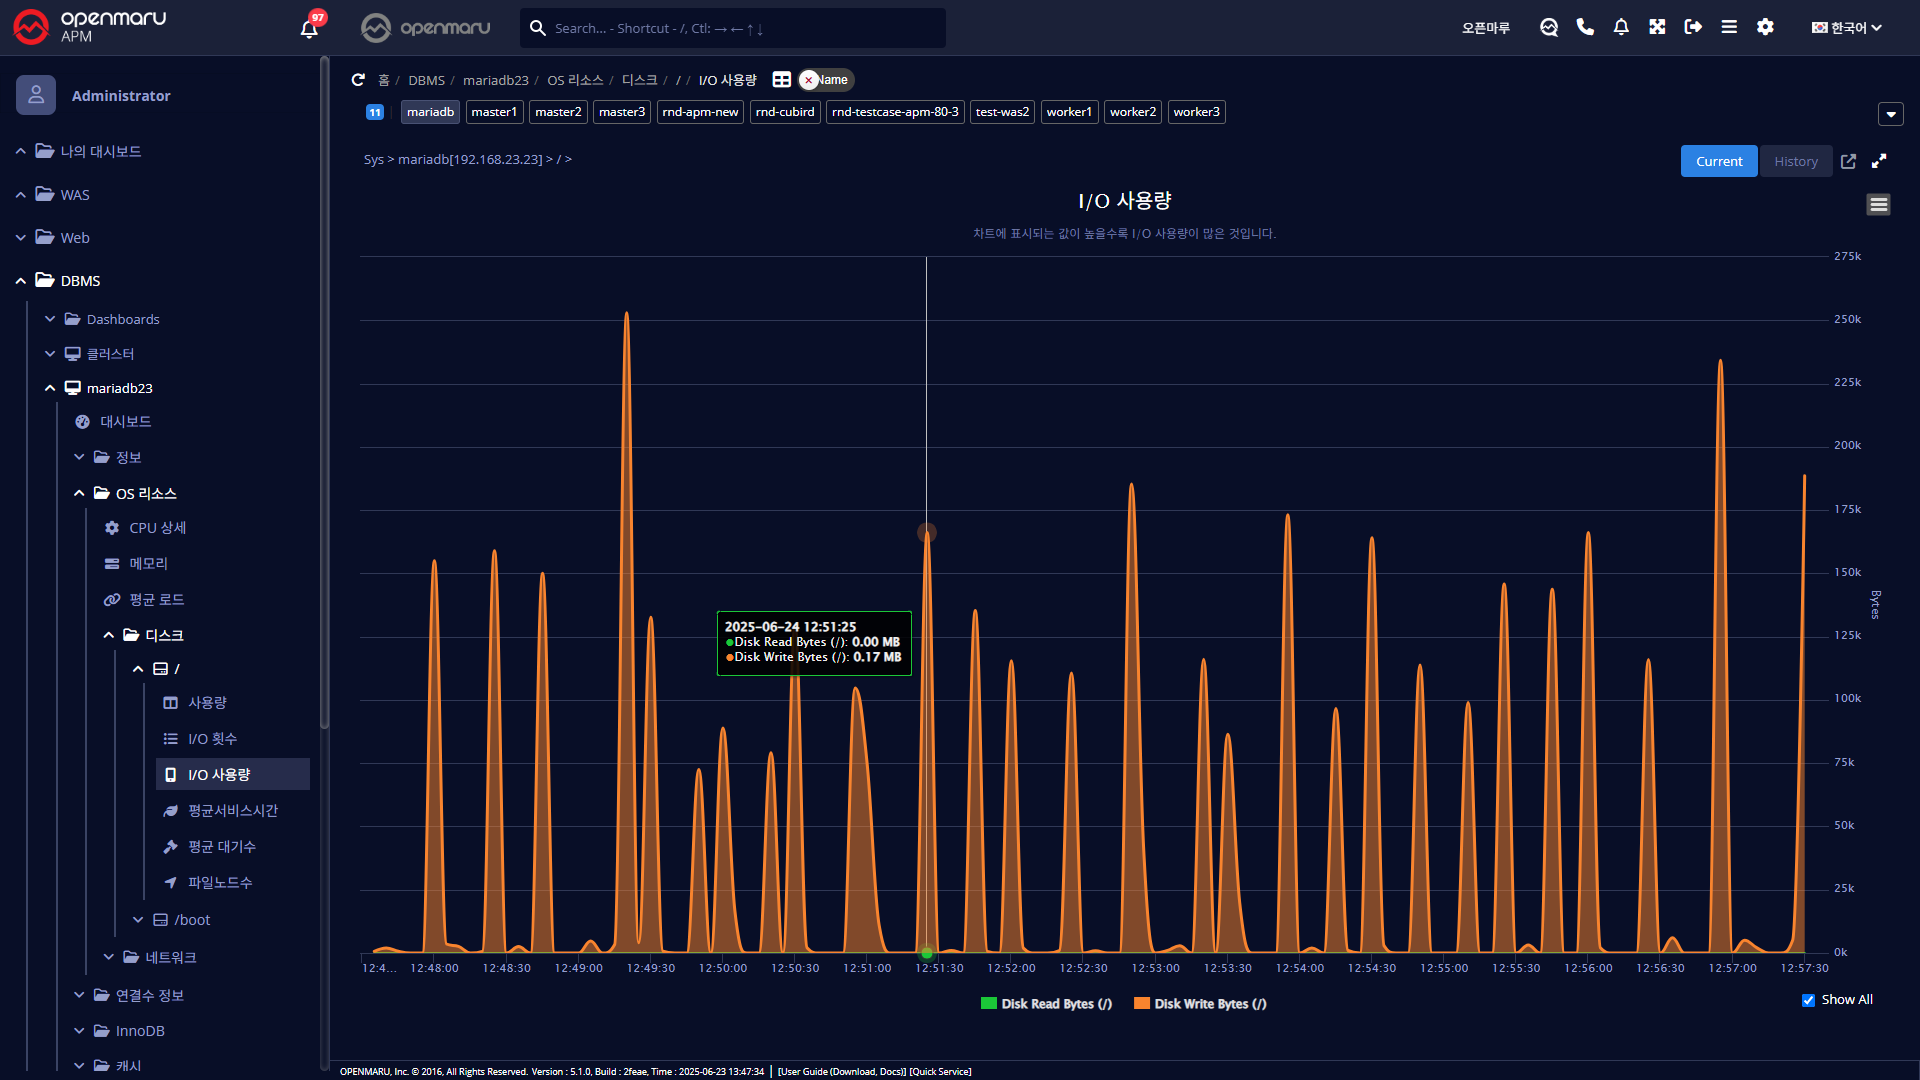Click the logout arrow icon

[x=1693, y=27]
